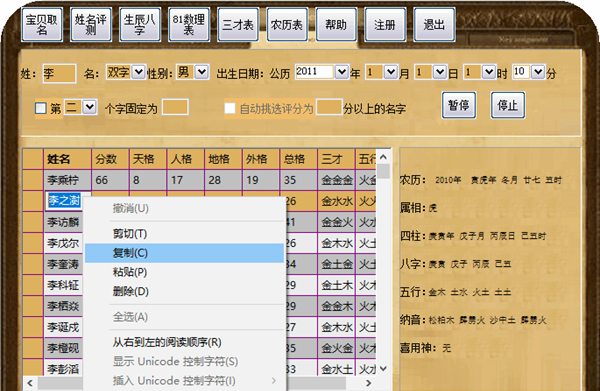
Task: Expand the birth year 2011 dropdown
Action: (341, 72)
